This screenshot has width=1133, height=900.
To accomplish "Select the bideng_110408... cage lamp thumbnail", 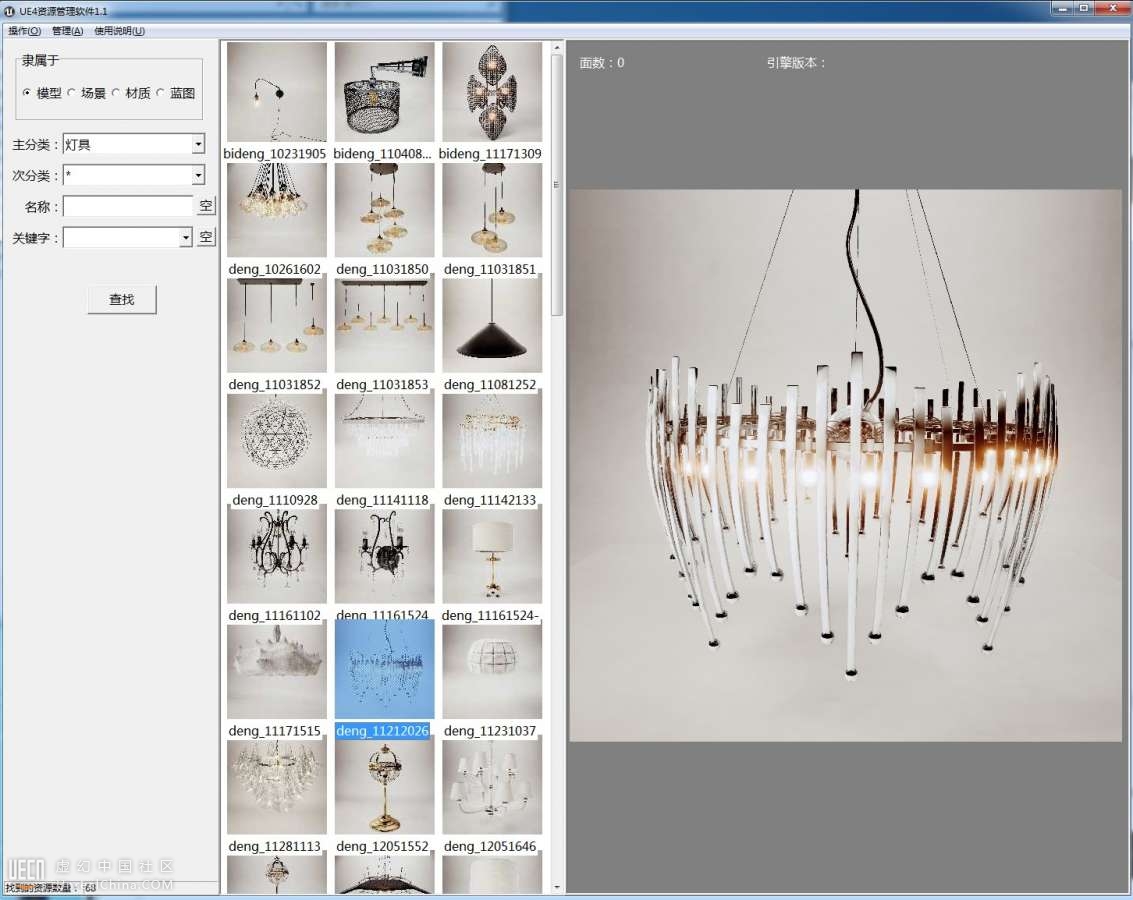I will point(384,92).
